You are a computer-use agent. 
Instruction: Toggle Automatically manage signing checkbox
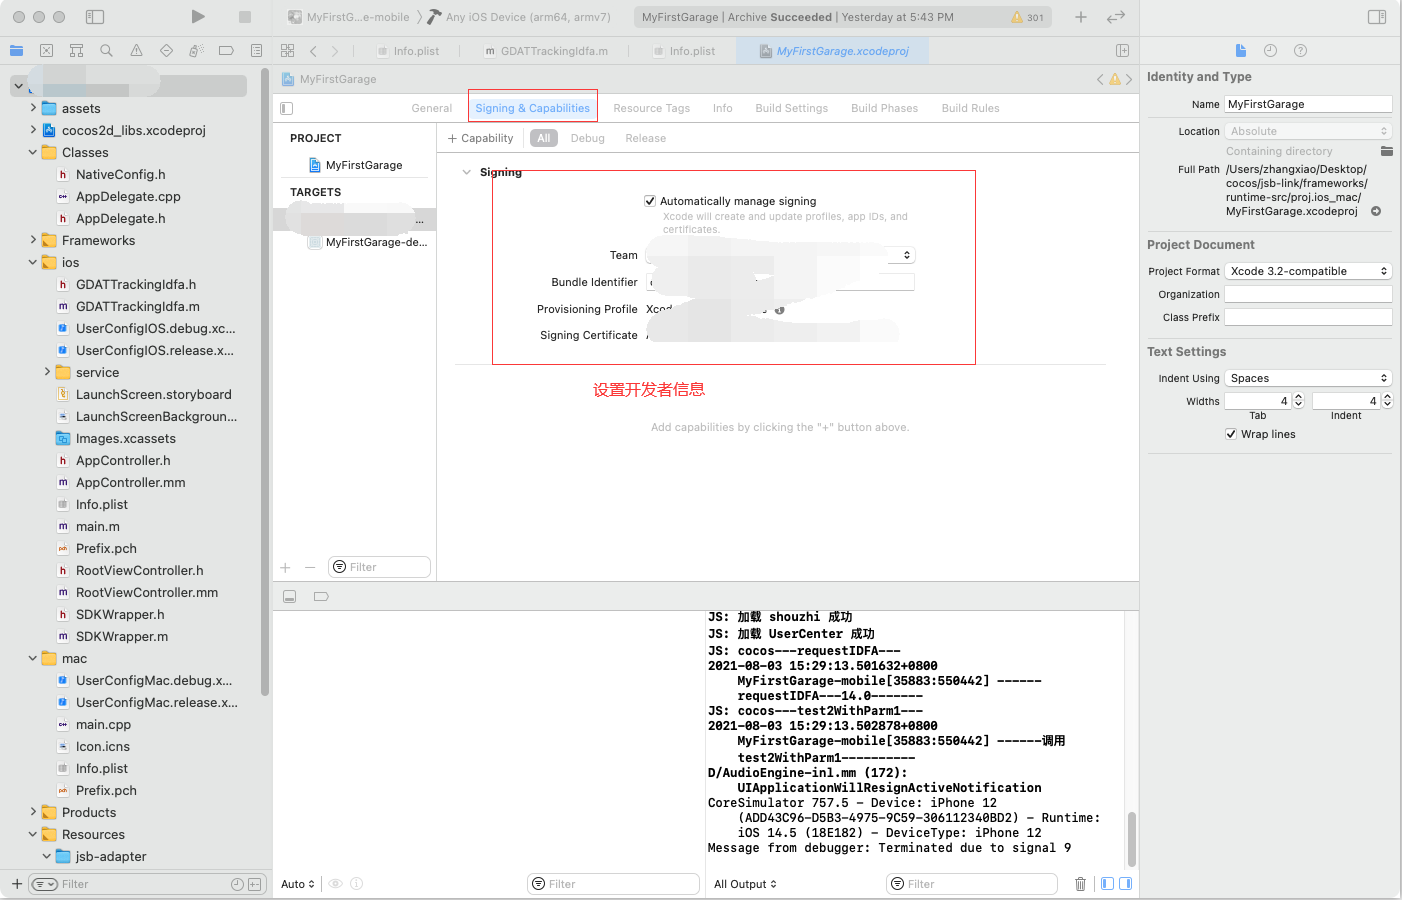pyautogui.click(x=650, y=201)
